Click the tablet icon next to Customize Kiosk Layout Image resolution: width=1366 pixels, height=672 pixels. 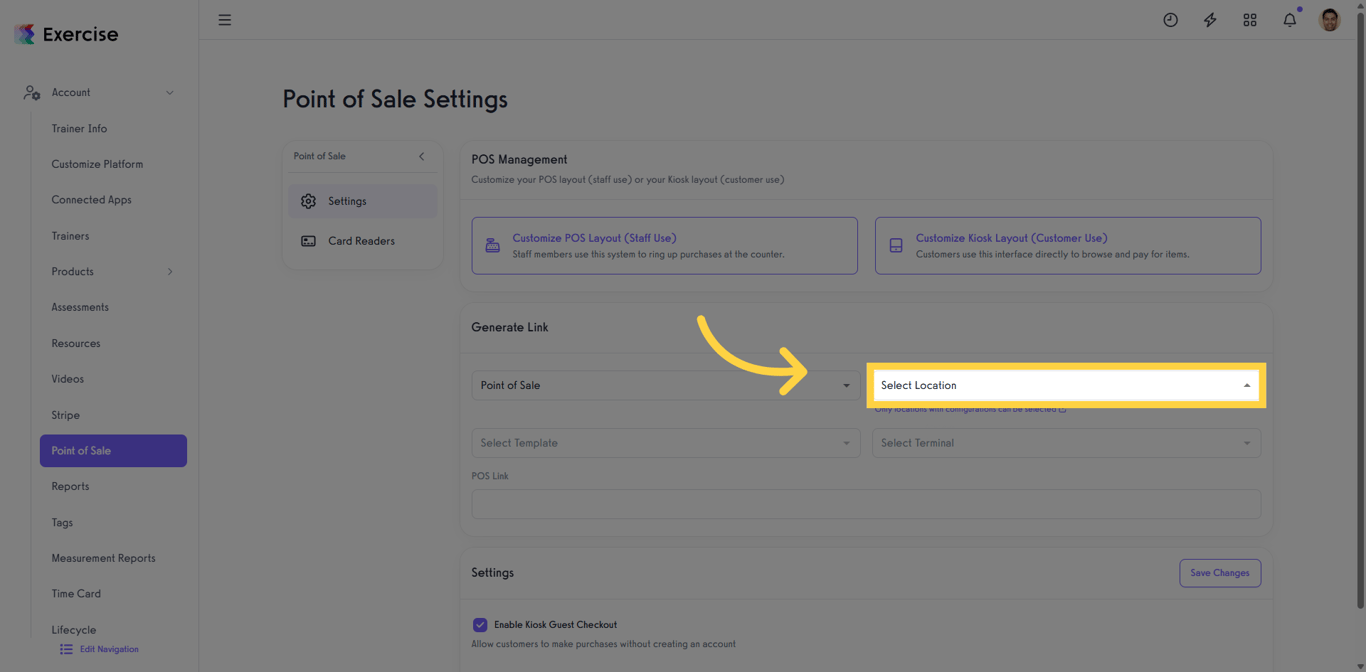tap(895, 243)
